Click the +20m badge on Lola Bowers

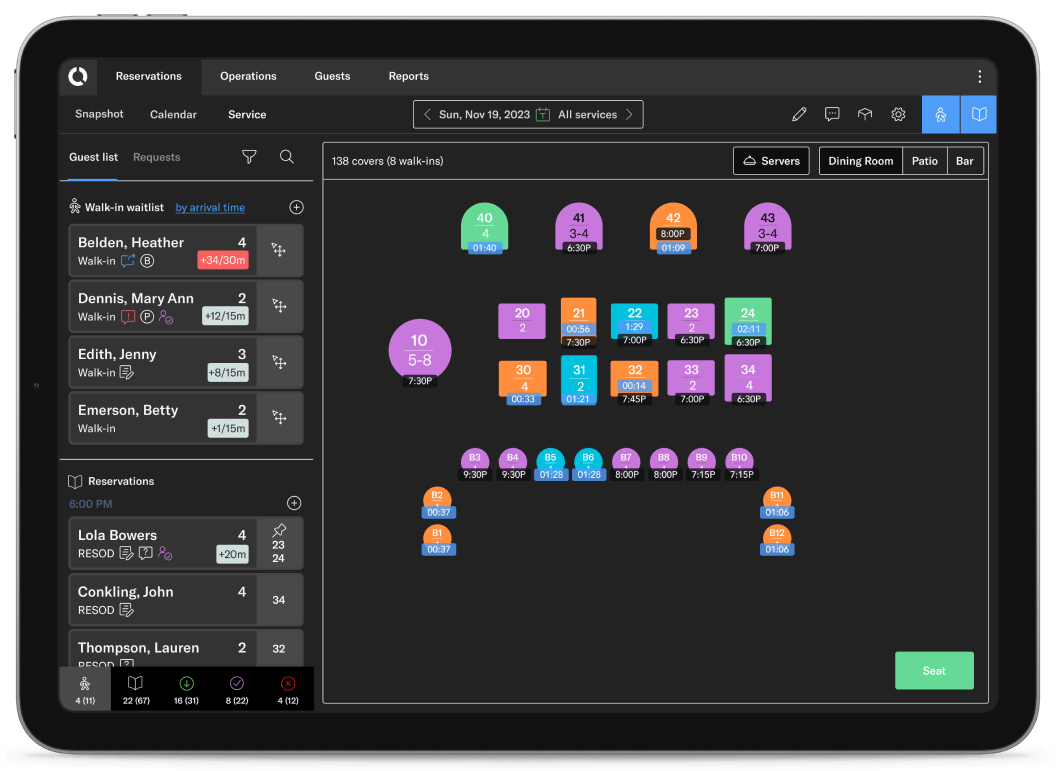coord(232,554)
